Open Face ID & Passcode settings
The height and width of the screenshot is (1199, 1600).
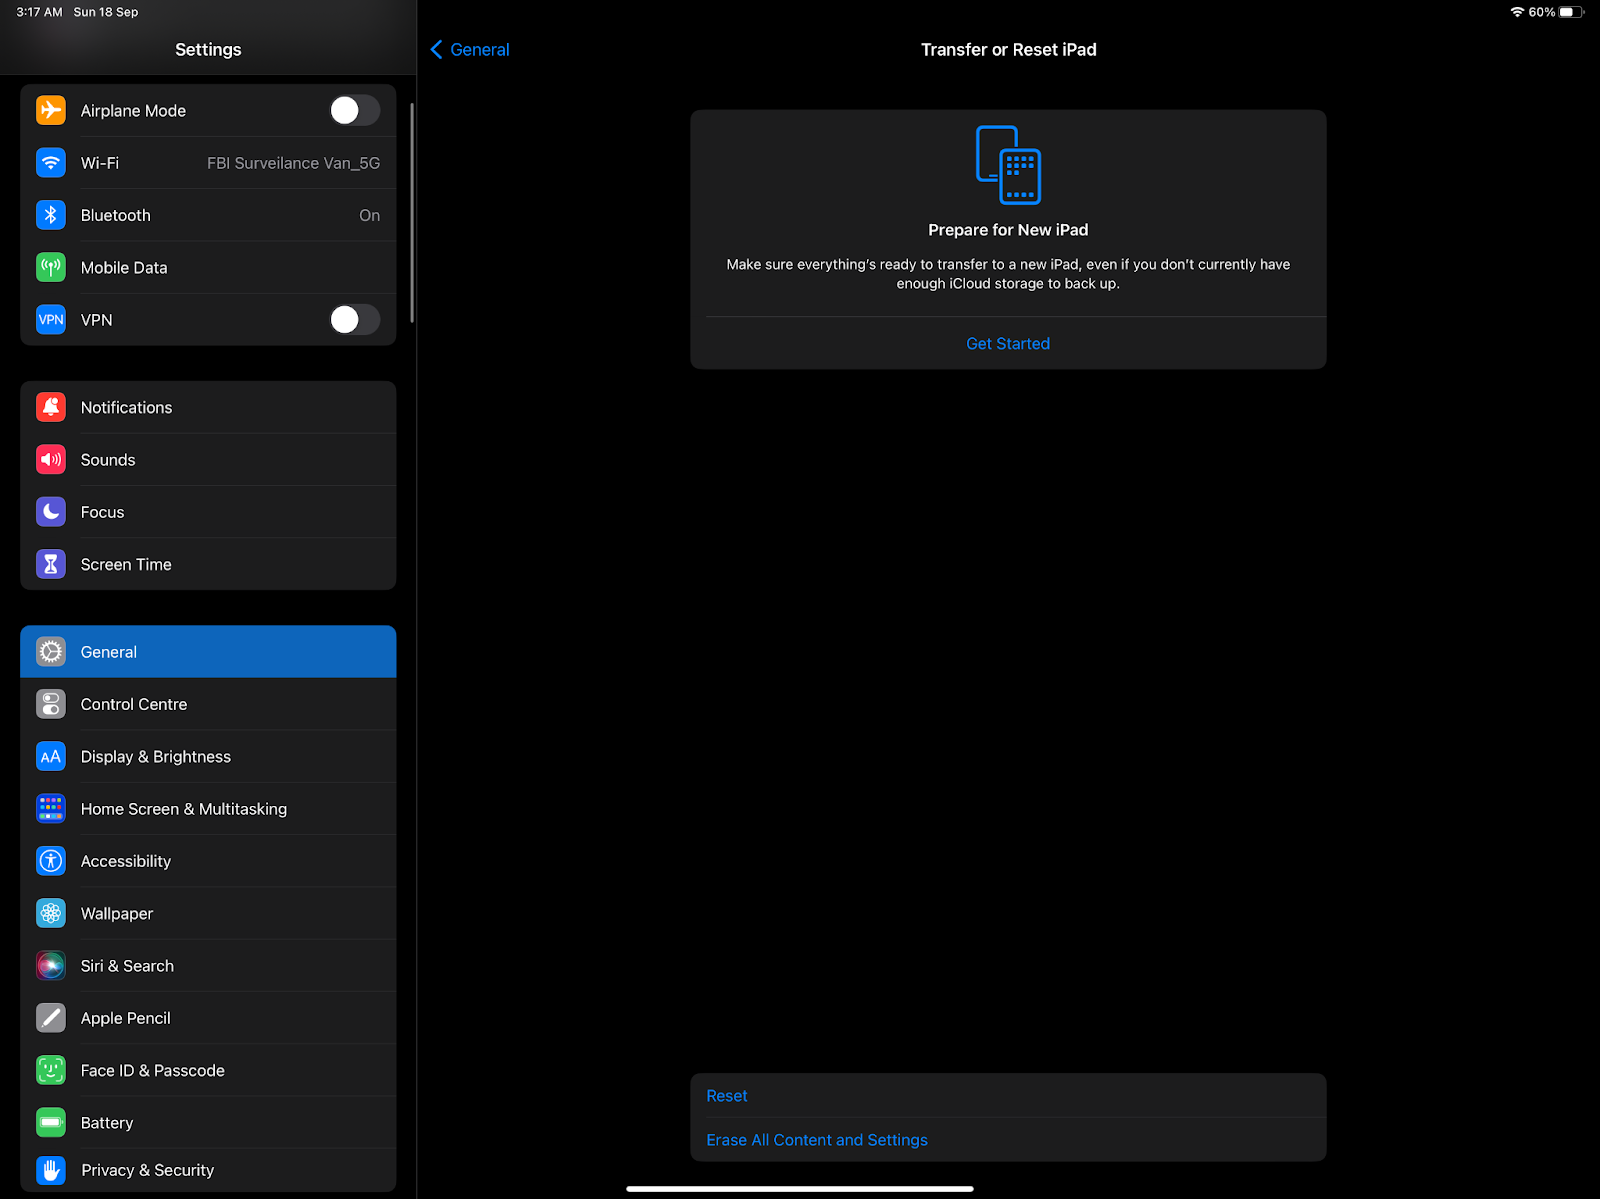[208, 1070]
